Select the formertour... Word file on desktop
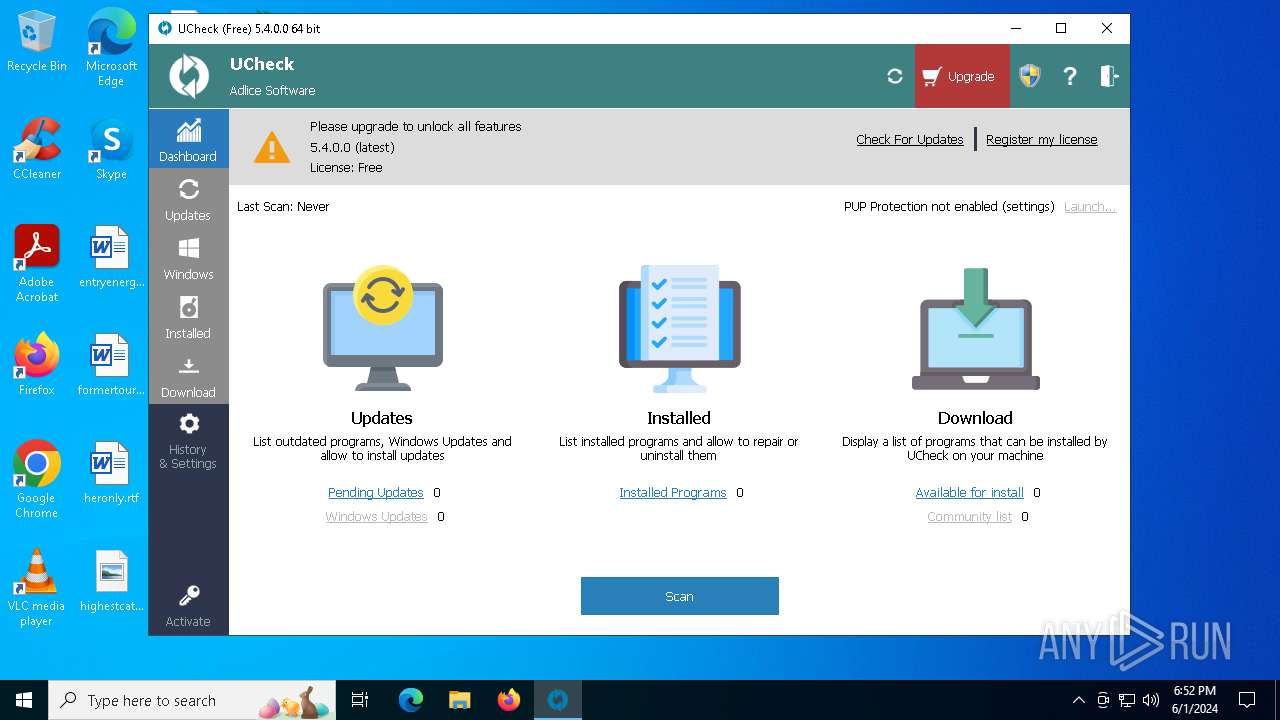The height and width of the screenshot is (720, 1280). pos(111,365)
